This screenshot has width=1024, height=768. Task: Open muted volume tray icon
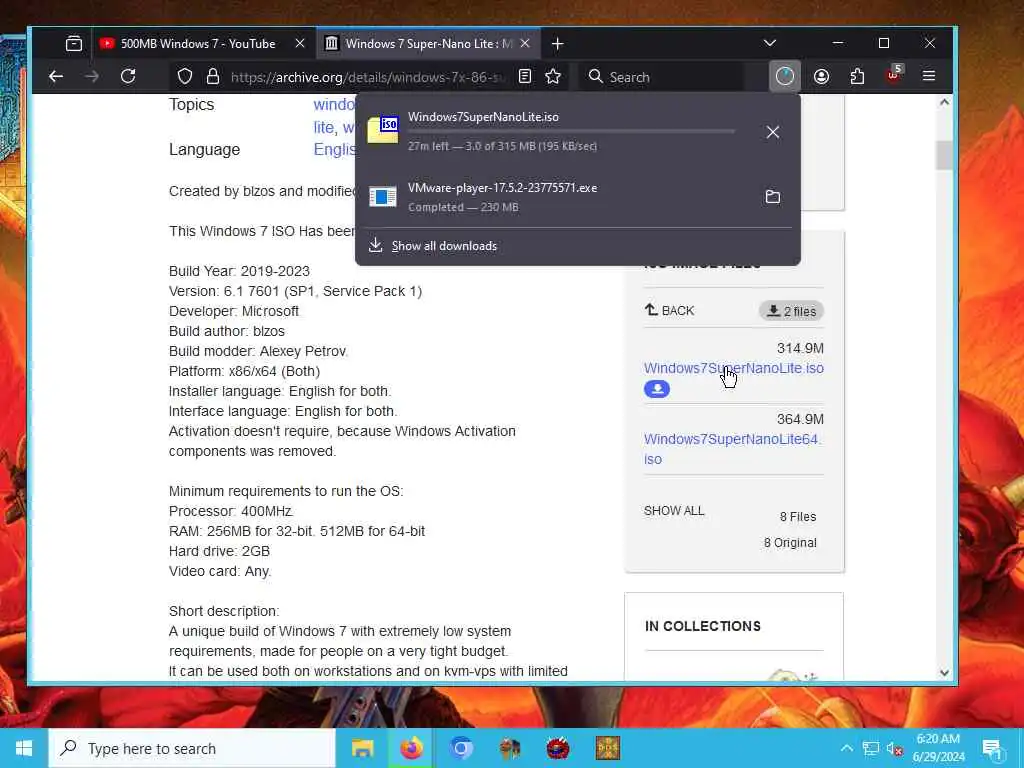[895, 749]
